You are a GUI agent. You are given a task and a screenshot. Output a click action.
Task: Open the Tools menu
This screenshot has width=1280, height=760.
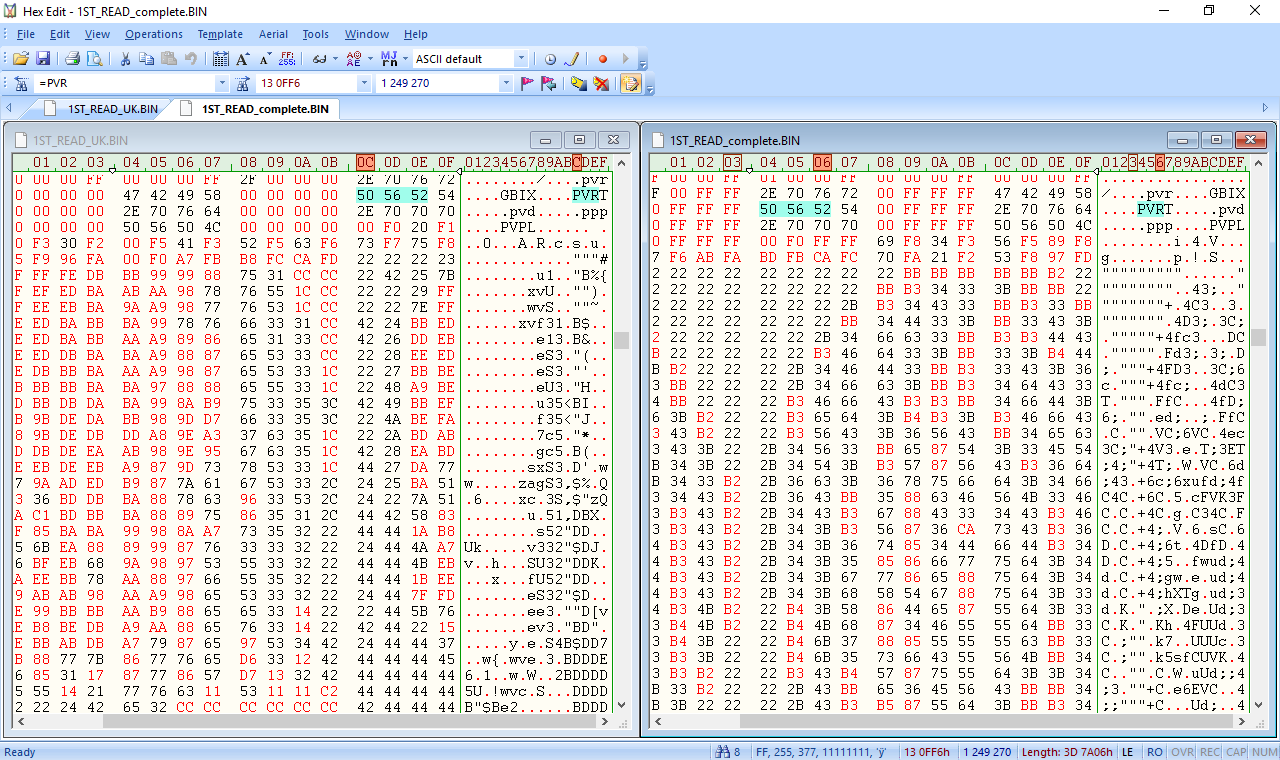(316, 34)
